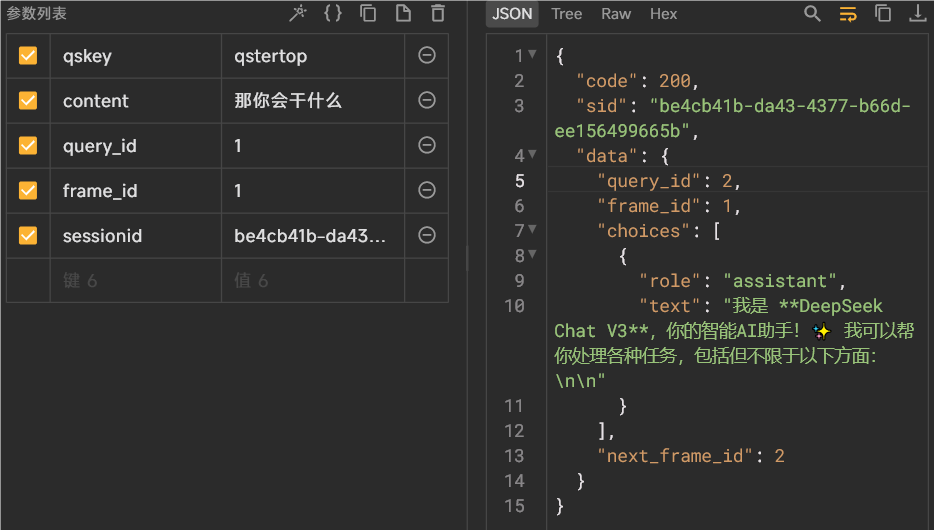
Task: Uncheck the qskey parameter checkbox
Action: point(28,55)
